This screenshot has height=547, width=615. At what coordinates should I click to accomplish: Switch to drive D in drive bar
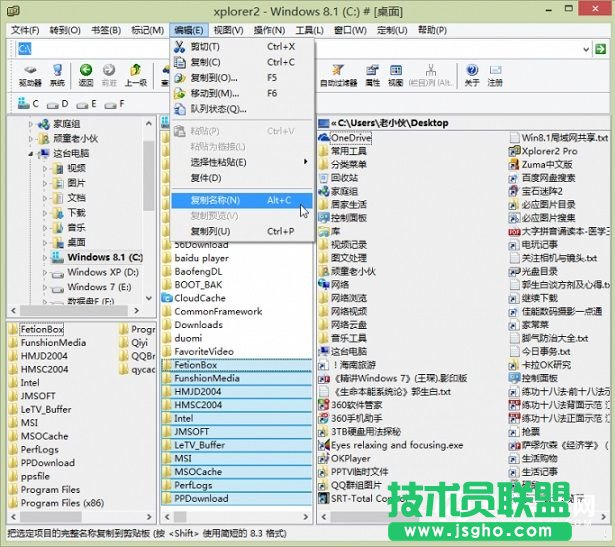point(57,104)
